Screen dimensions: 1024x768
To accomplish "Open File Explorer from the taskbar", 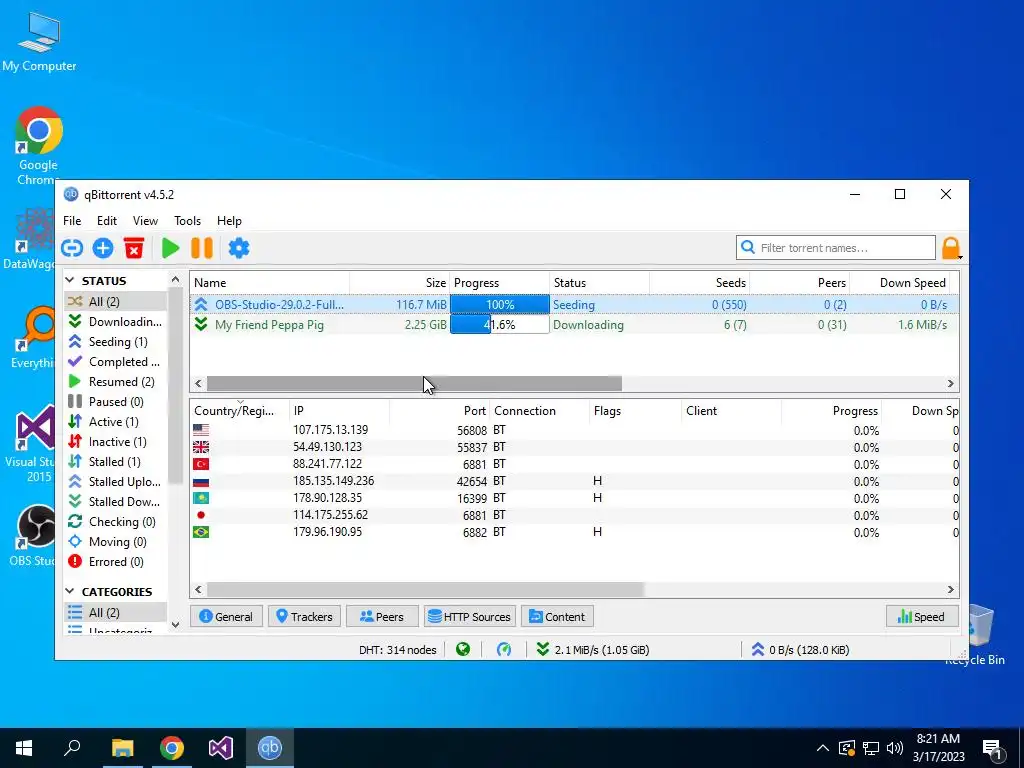I will coord(122,748).
